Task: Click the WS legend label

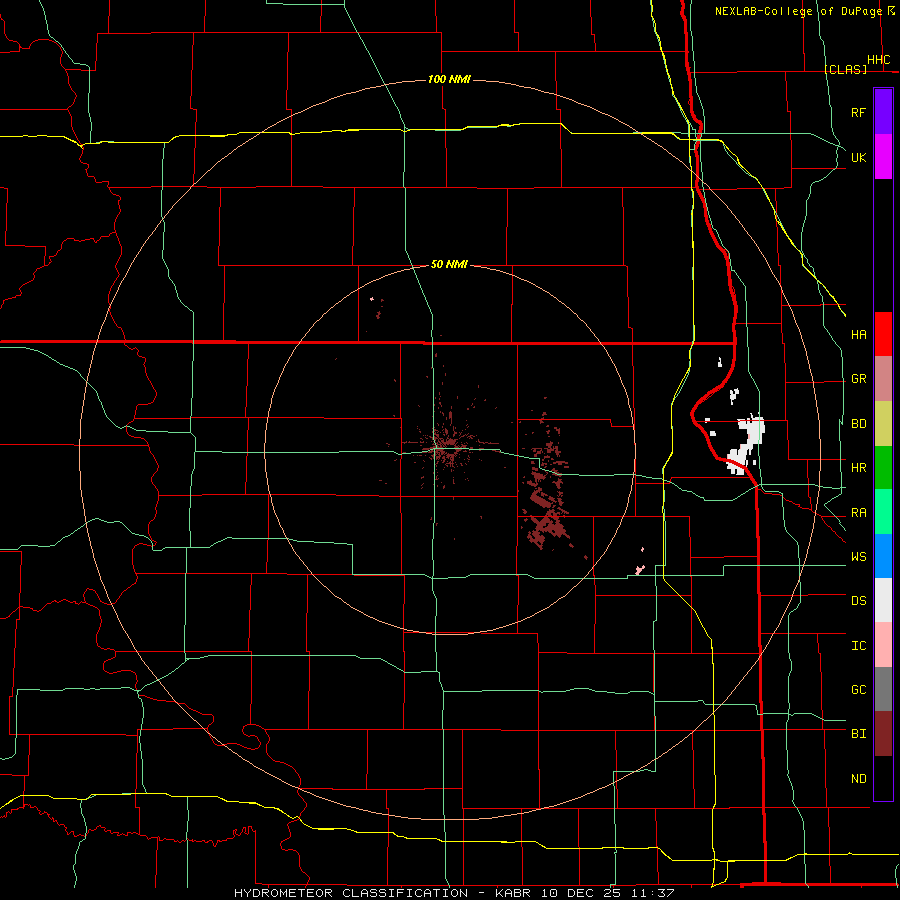Action: pos(859,557)
